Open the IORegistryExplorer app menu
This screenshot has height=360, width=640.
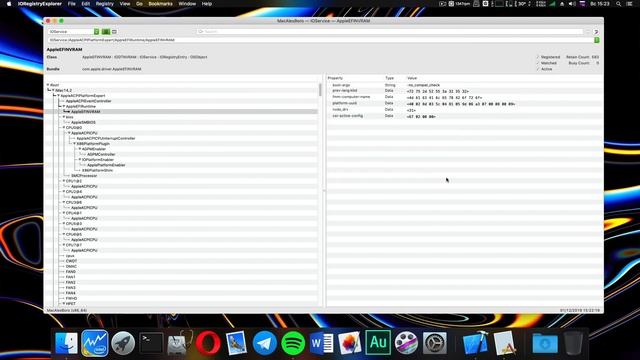pos(40,4)
